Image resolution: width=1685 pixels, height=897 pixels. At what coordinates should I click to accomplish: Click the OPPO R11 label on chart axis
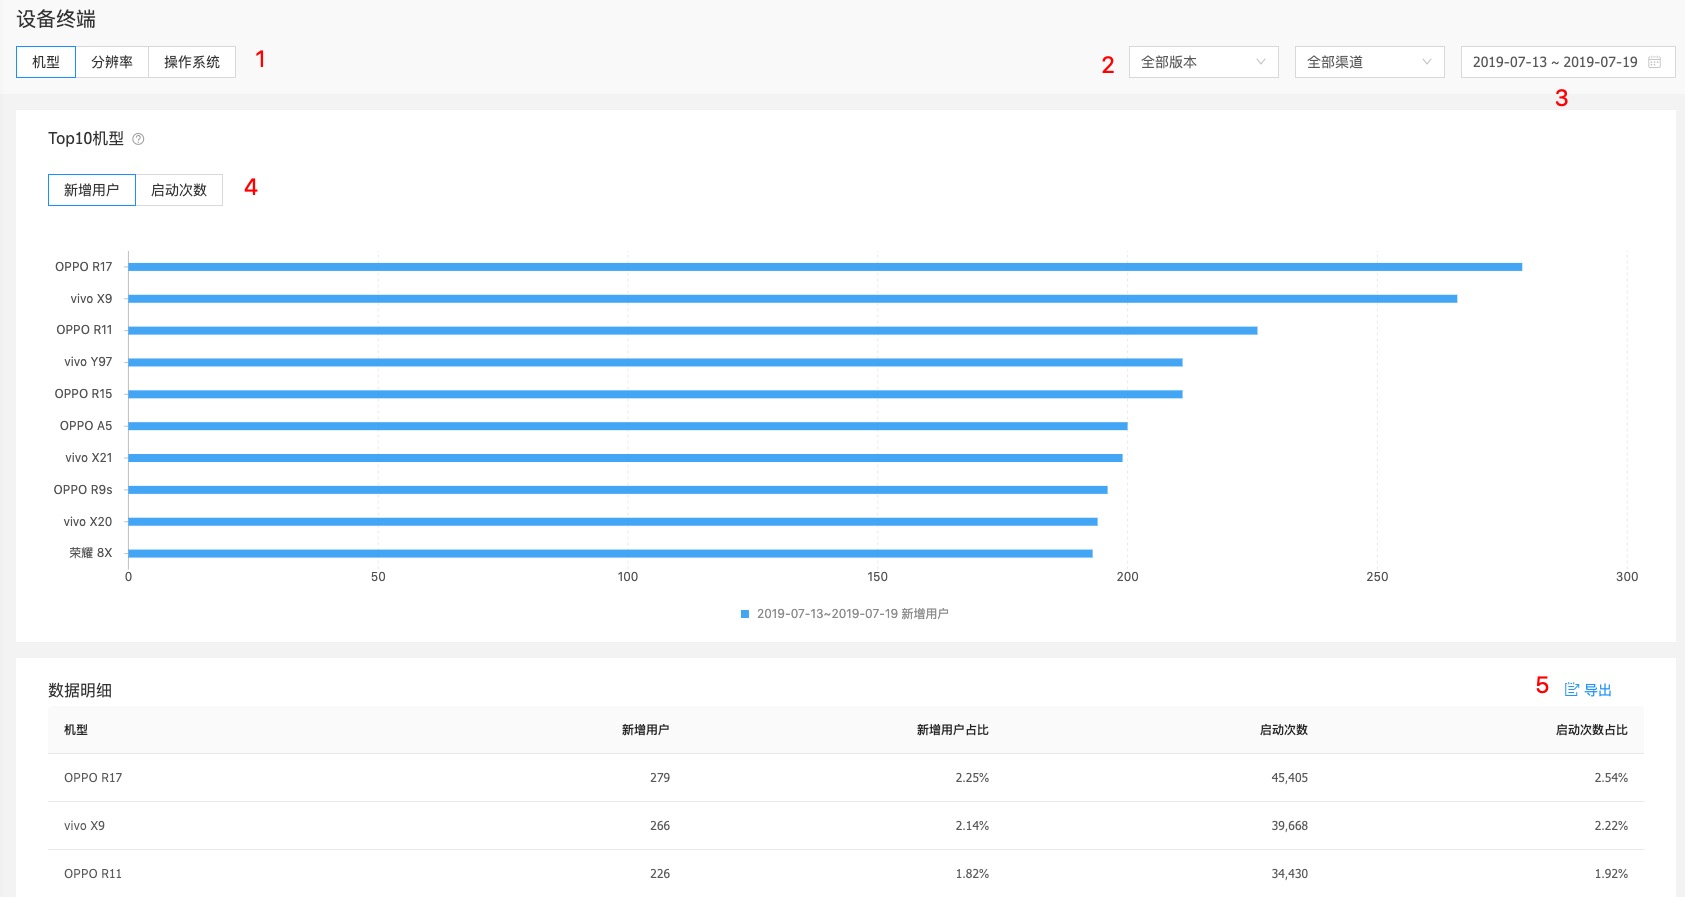(x=84, y=330)
